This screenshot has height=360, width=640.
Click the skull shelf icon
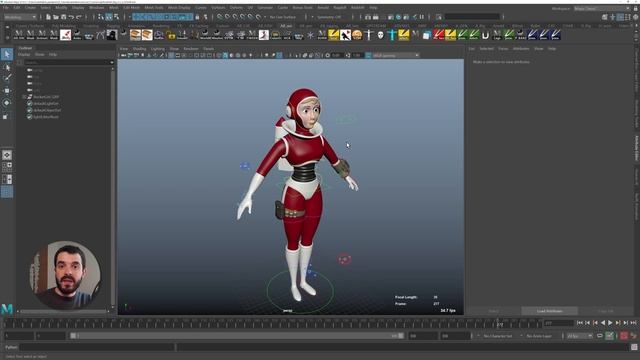(380, 35)
